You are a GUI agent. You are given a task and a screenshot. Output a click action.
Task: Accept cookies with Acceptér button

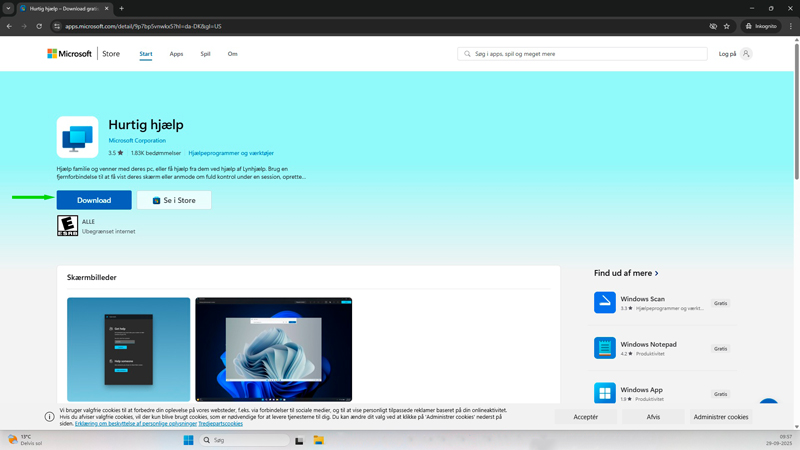586,417
